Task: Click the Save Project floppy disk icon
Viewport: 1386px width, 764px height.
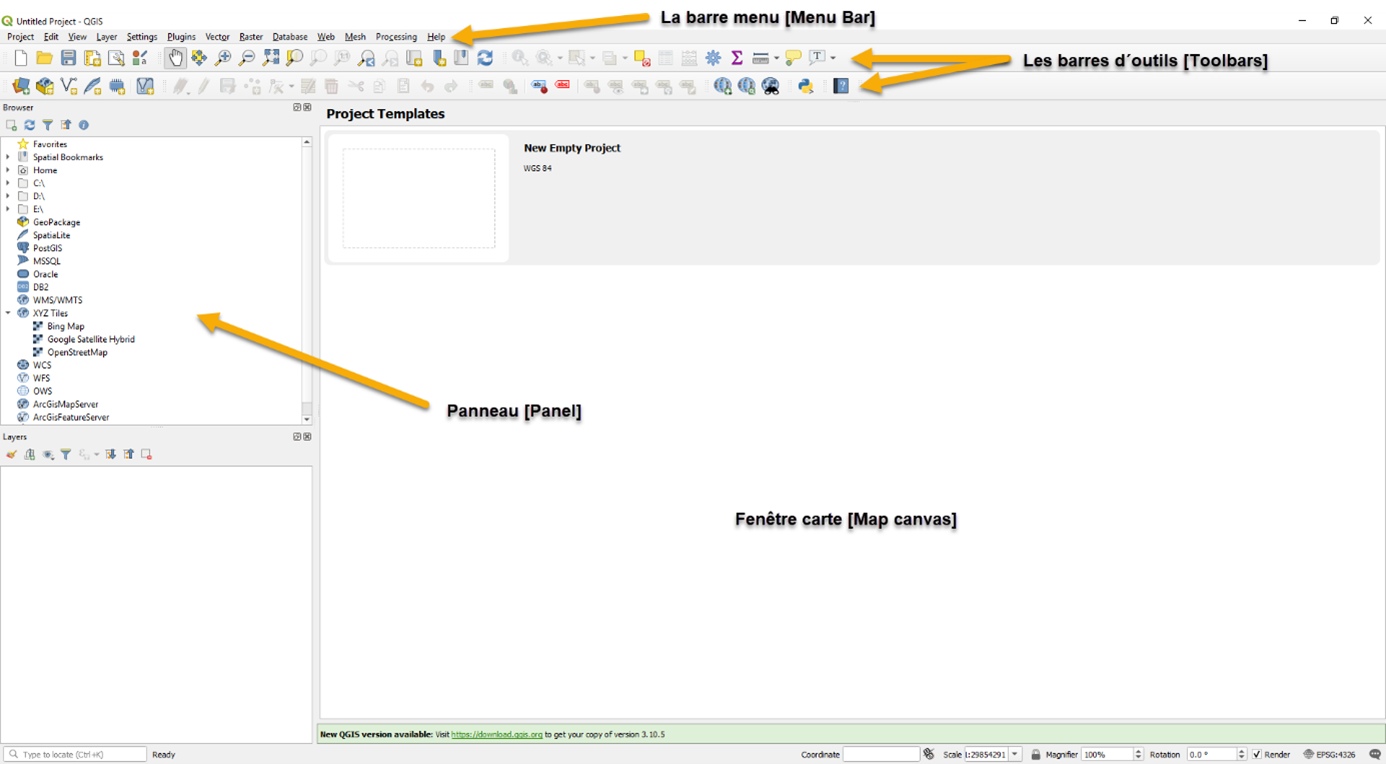Action: [68, 58]
